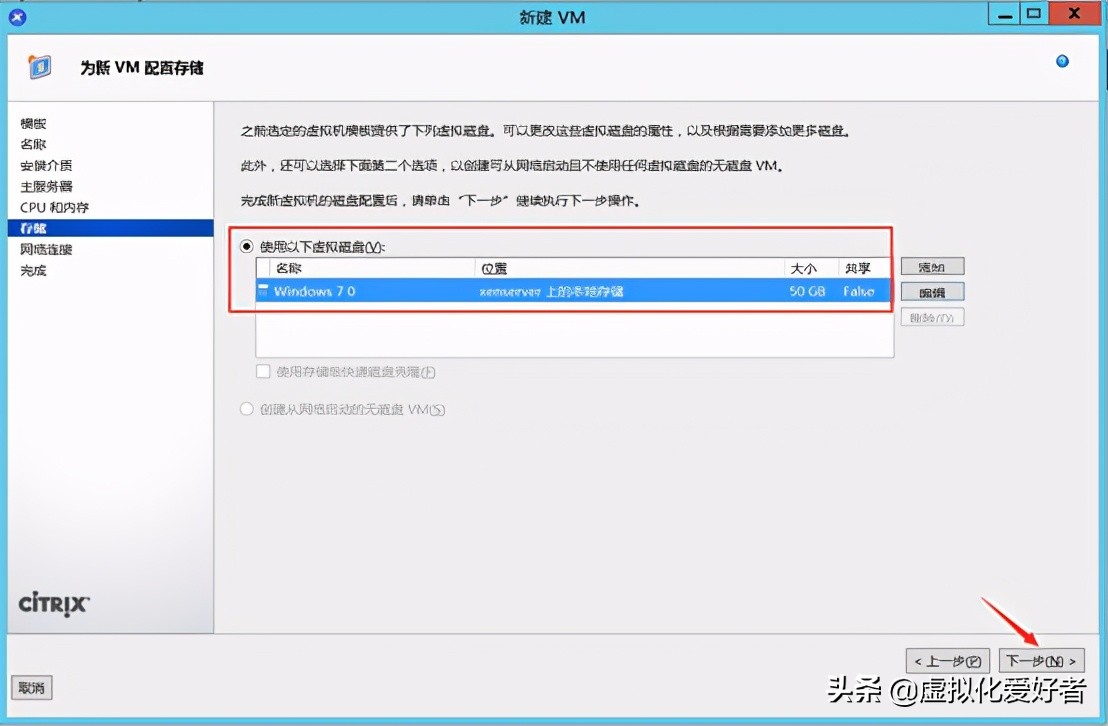Click the XenCenter icon in title bar
1108x726 pixels.
[17, 16]
